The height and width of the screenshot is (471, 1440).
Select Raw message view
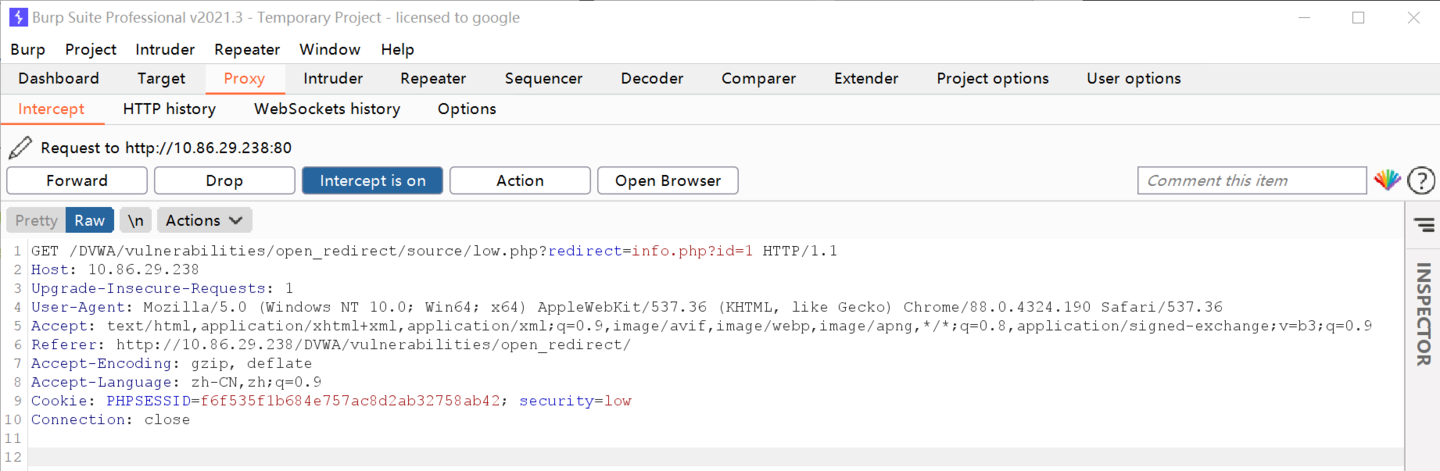[x=89, y=220]
